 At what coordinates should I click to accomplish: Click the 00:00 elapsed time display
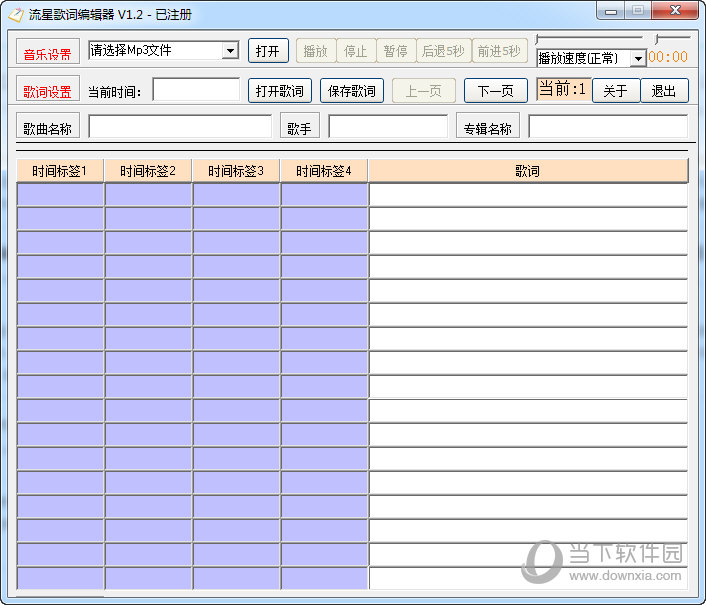(668, 57)
